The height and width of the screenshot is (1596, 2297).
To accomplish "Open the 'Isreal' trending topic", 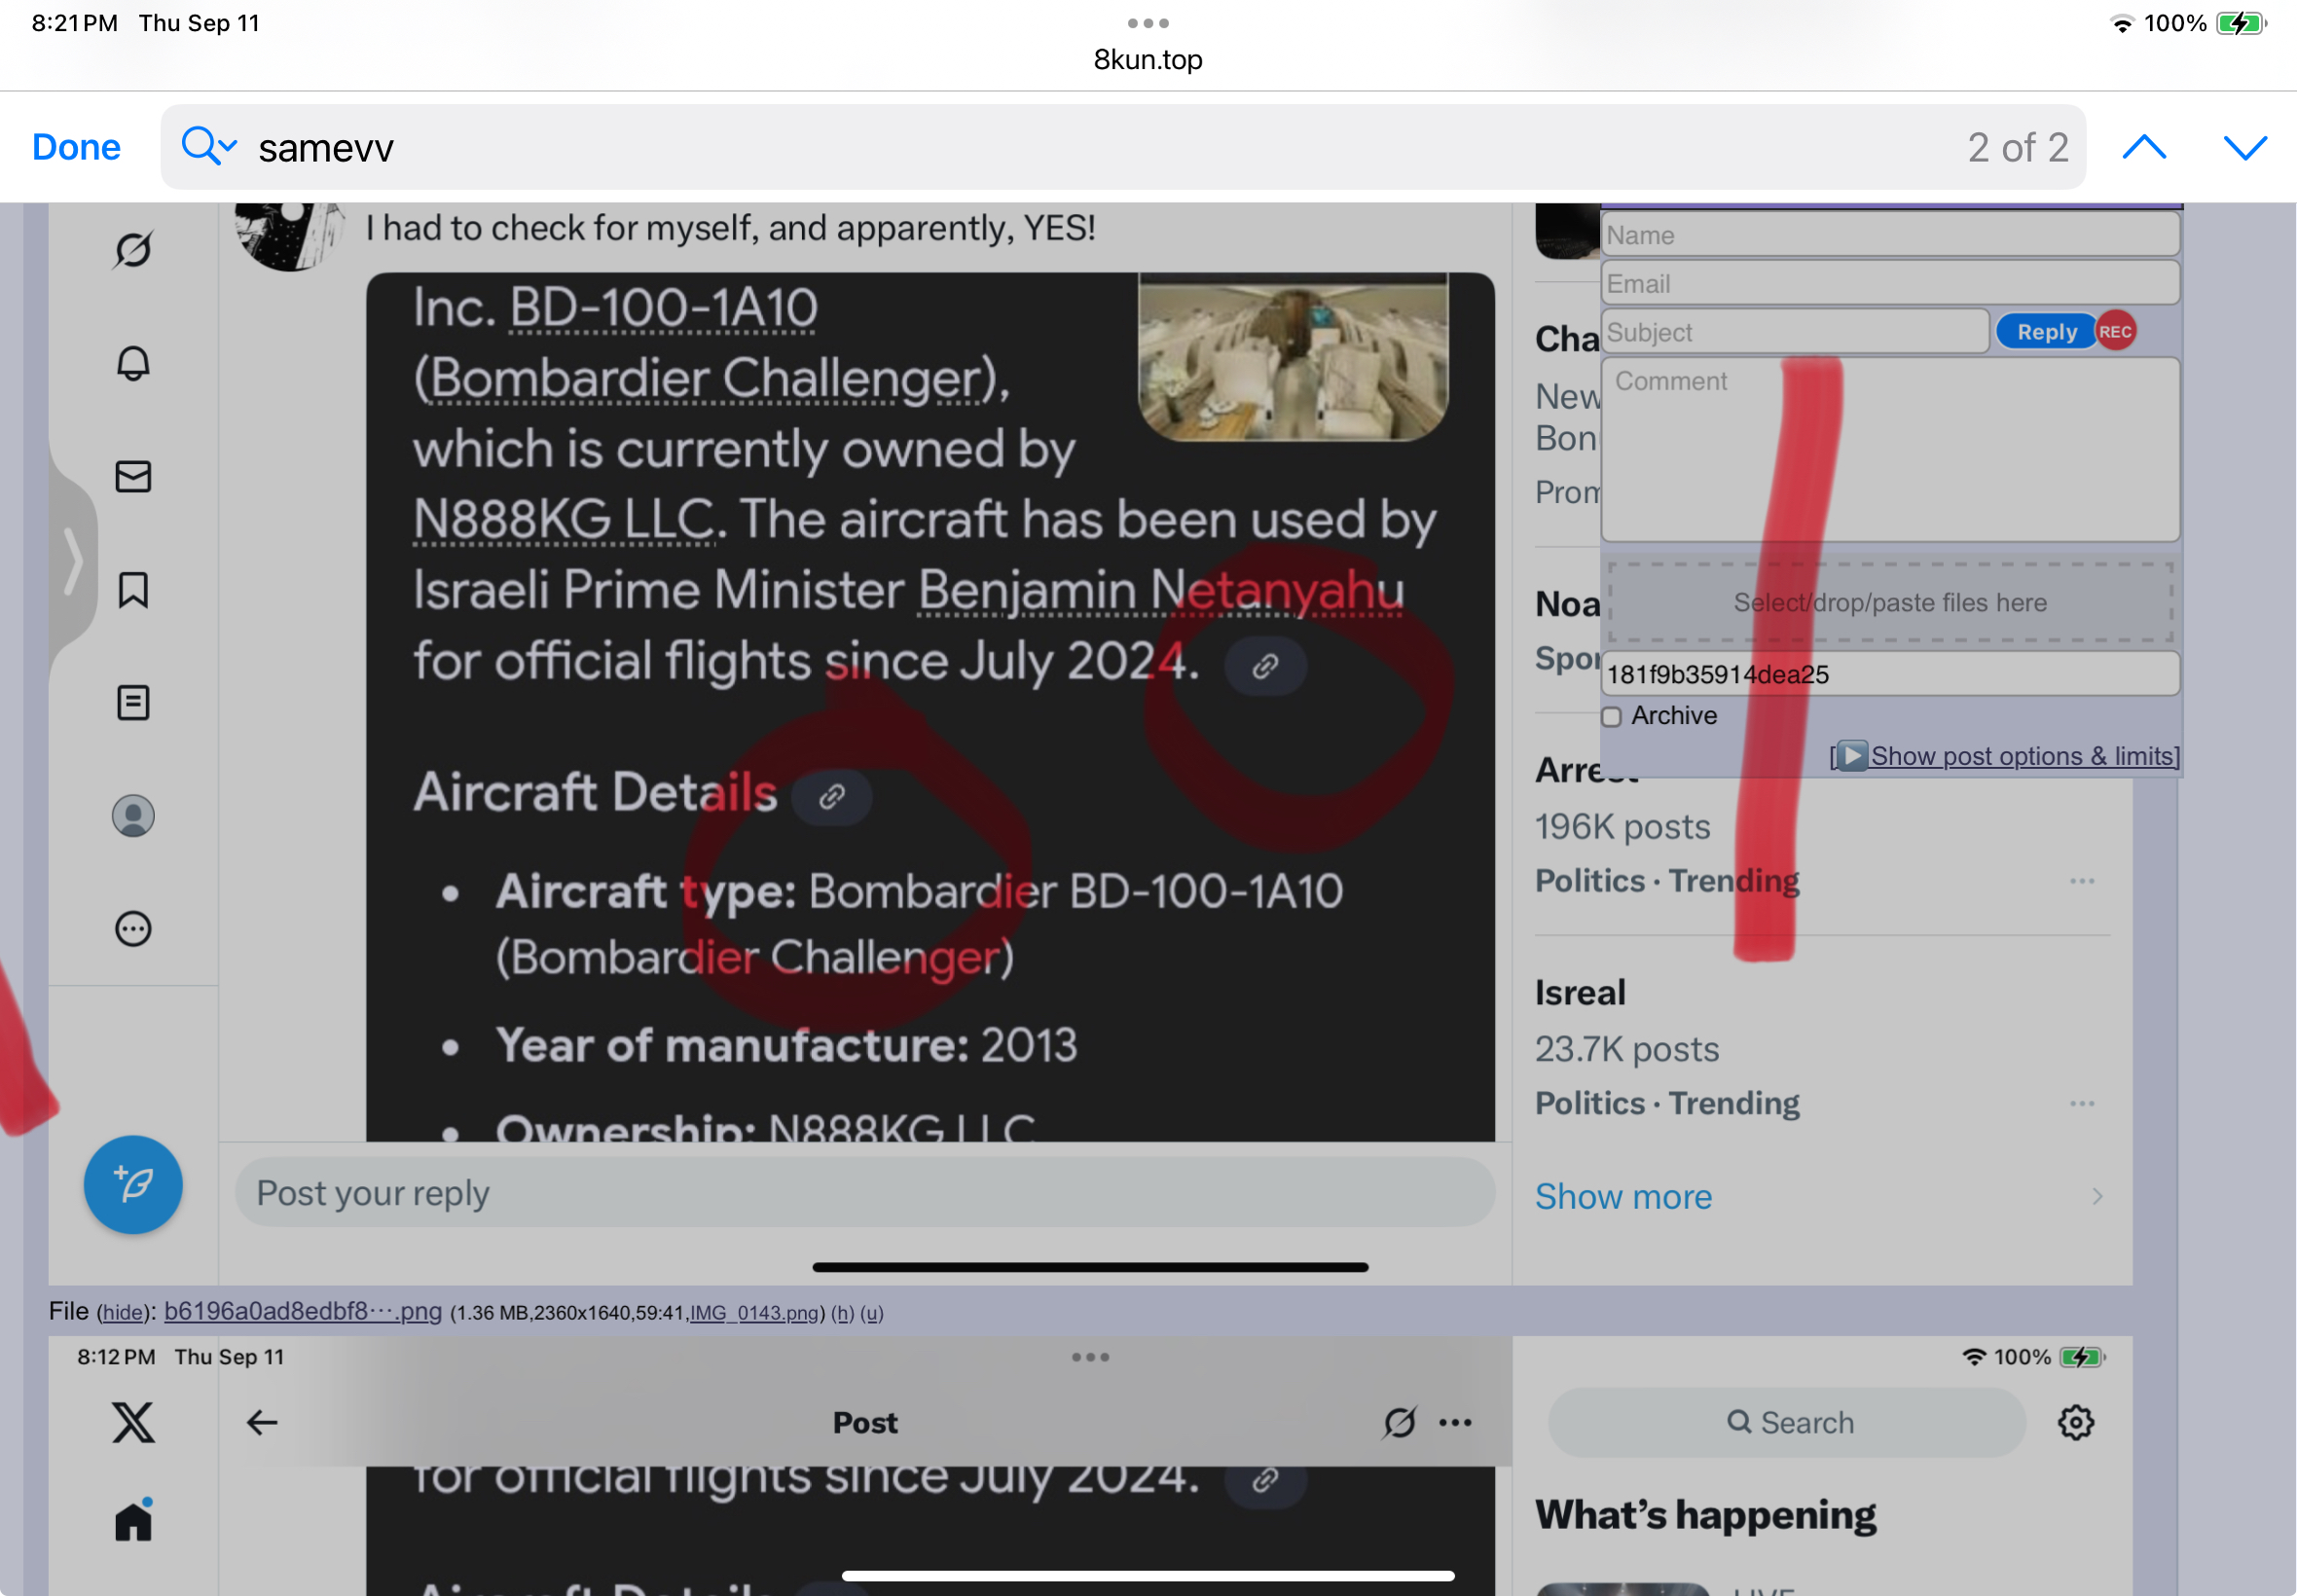I will 1580,993.
